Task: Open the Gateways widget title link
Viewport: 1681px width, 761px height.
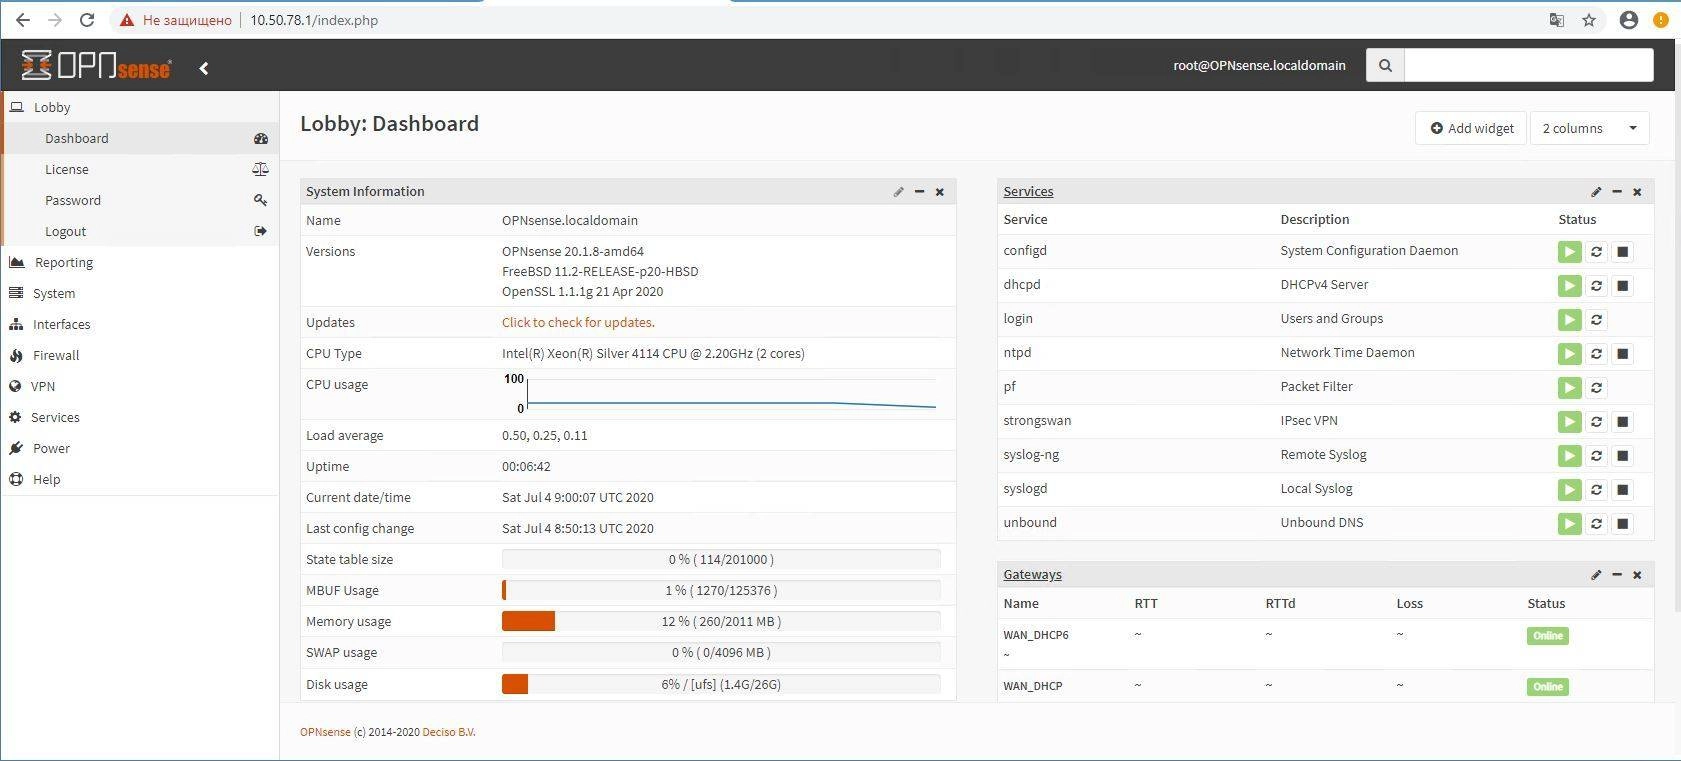Action: click(x=1032, y=575)
